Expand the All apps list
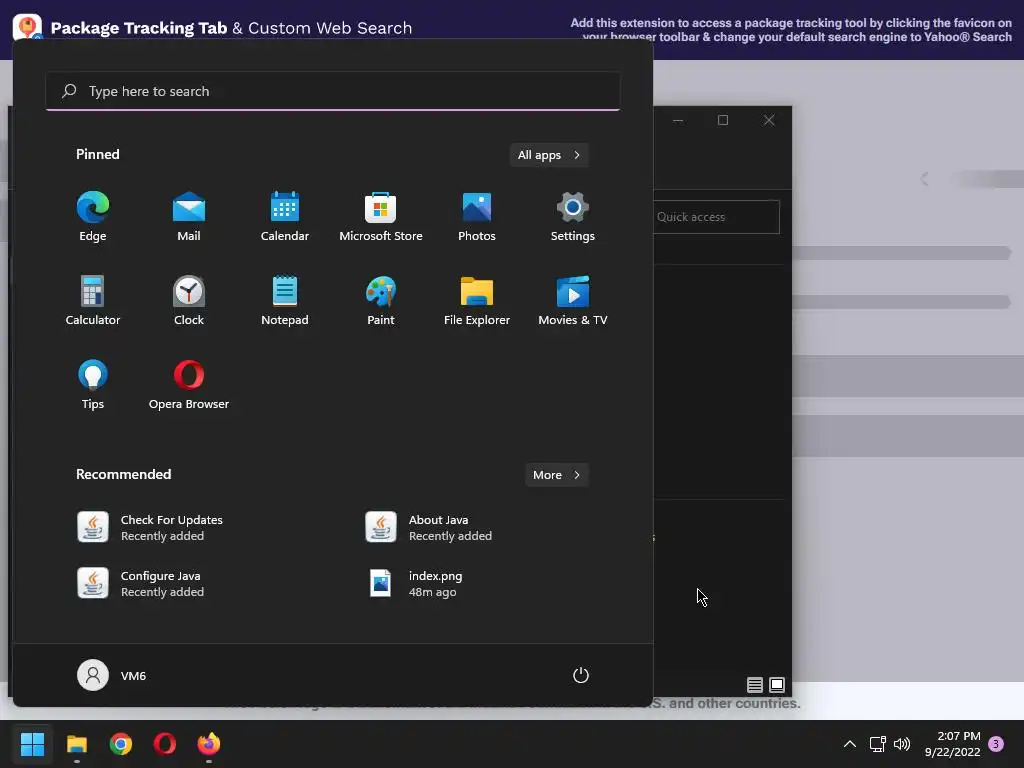This screenshot has width=1024, height=768. (x=549, y=155)
